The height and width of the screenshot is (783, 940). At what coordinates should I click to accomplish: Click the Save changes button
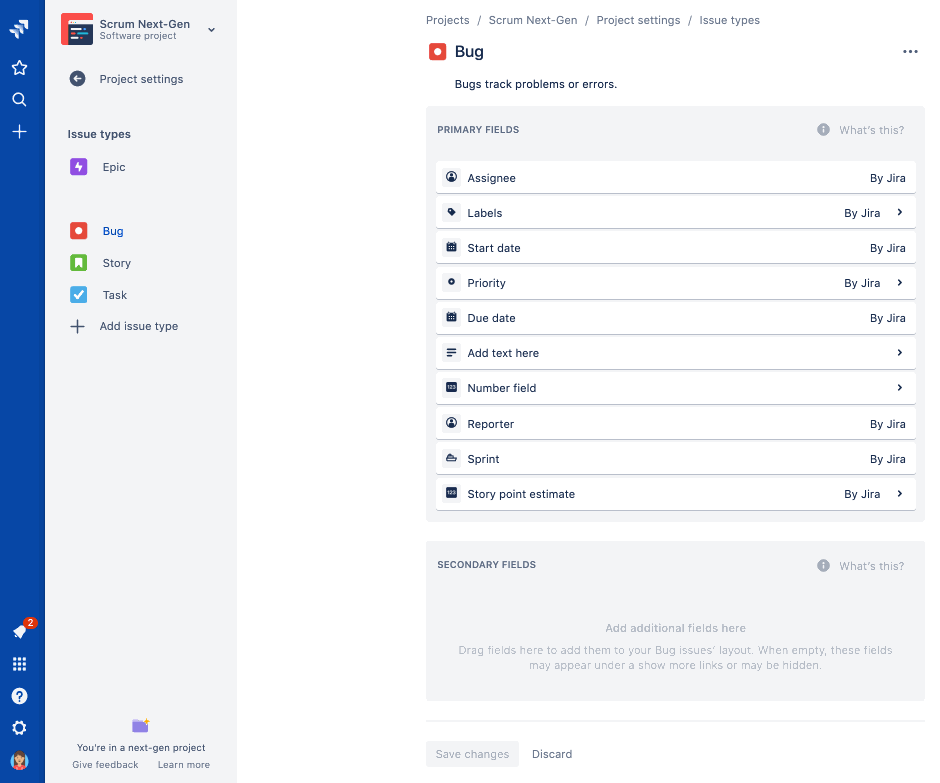(x=472, y=754)
